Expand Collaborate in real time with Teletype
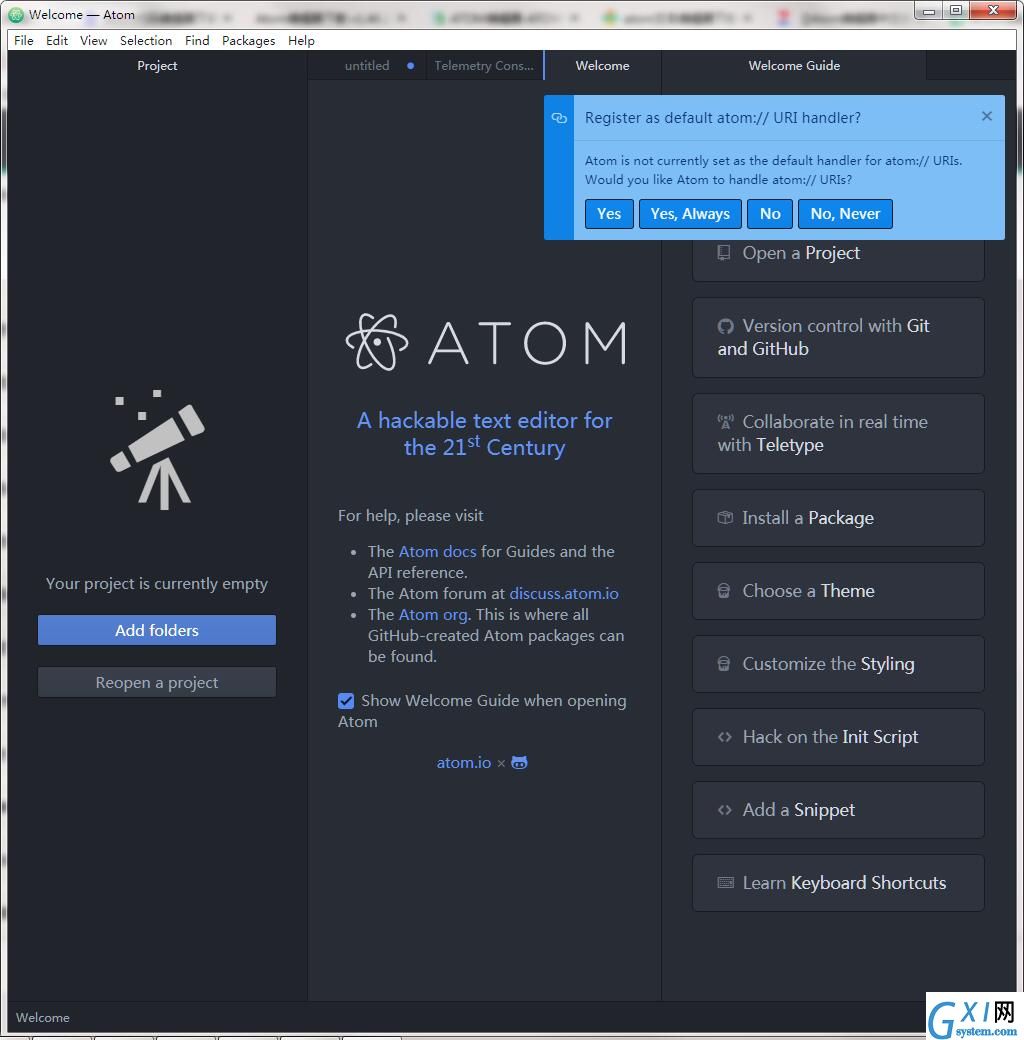 (838, 434)
